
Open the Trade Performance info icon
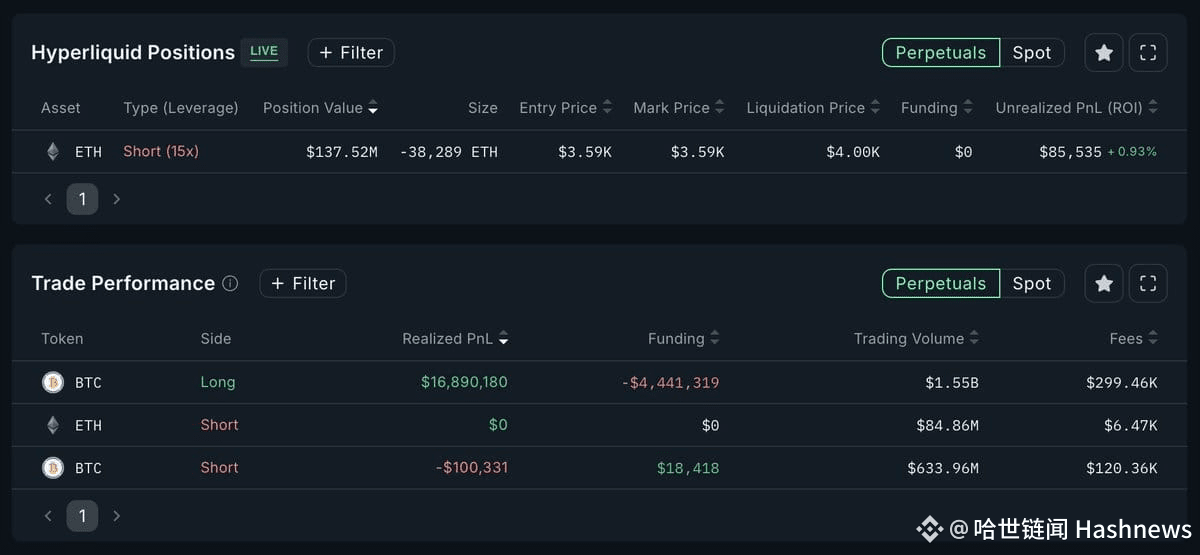tap(230, 284)
